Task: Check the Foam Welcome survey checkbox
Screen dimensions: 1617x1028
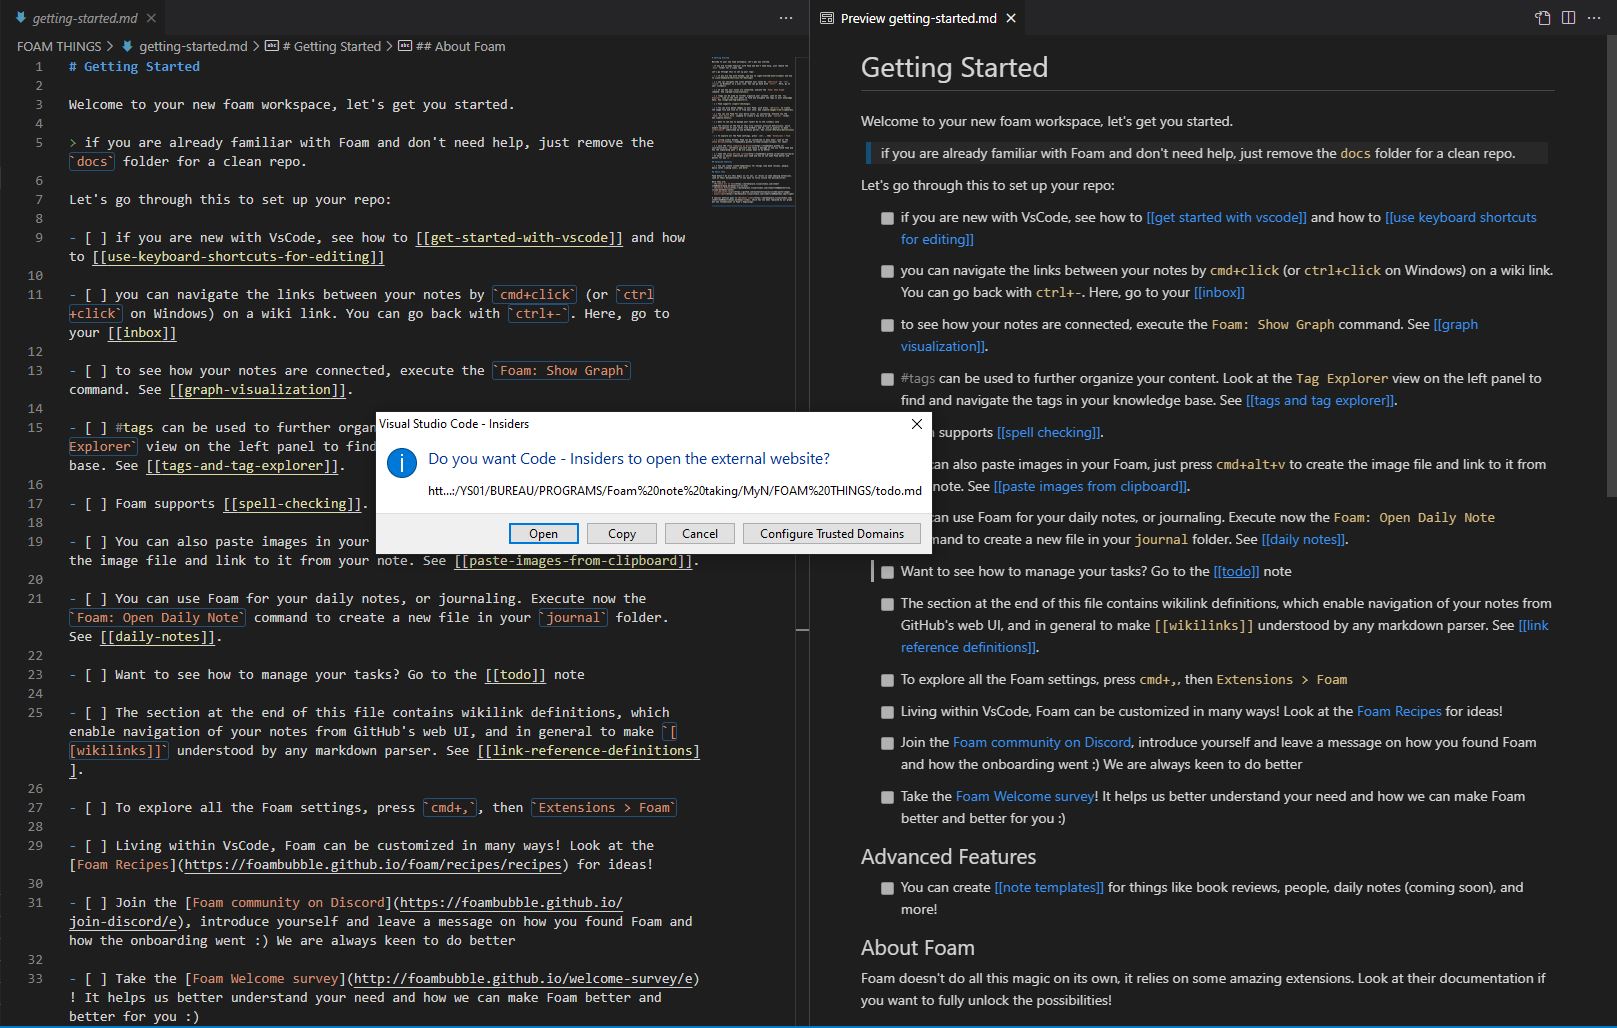Action: point(886,797)
